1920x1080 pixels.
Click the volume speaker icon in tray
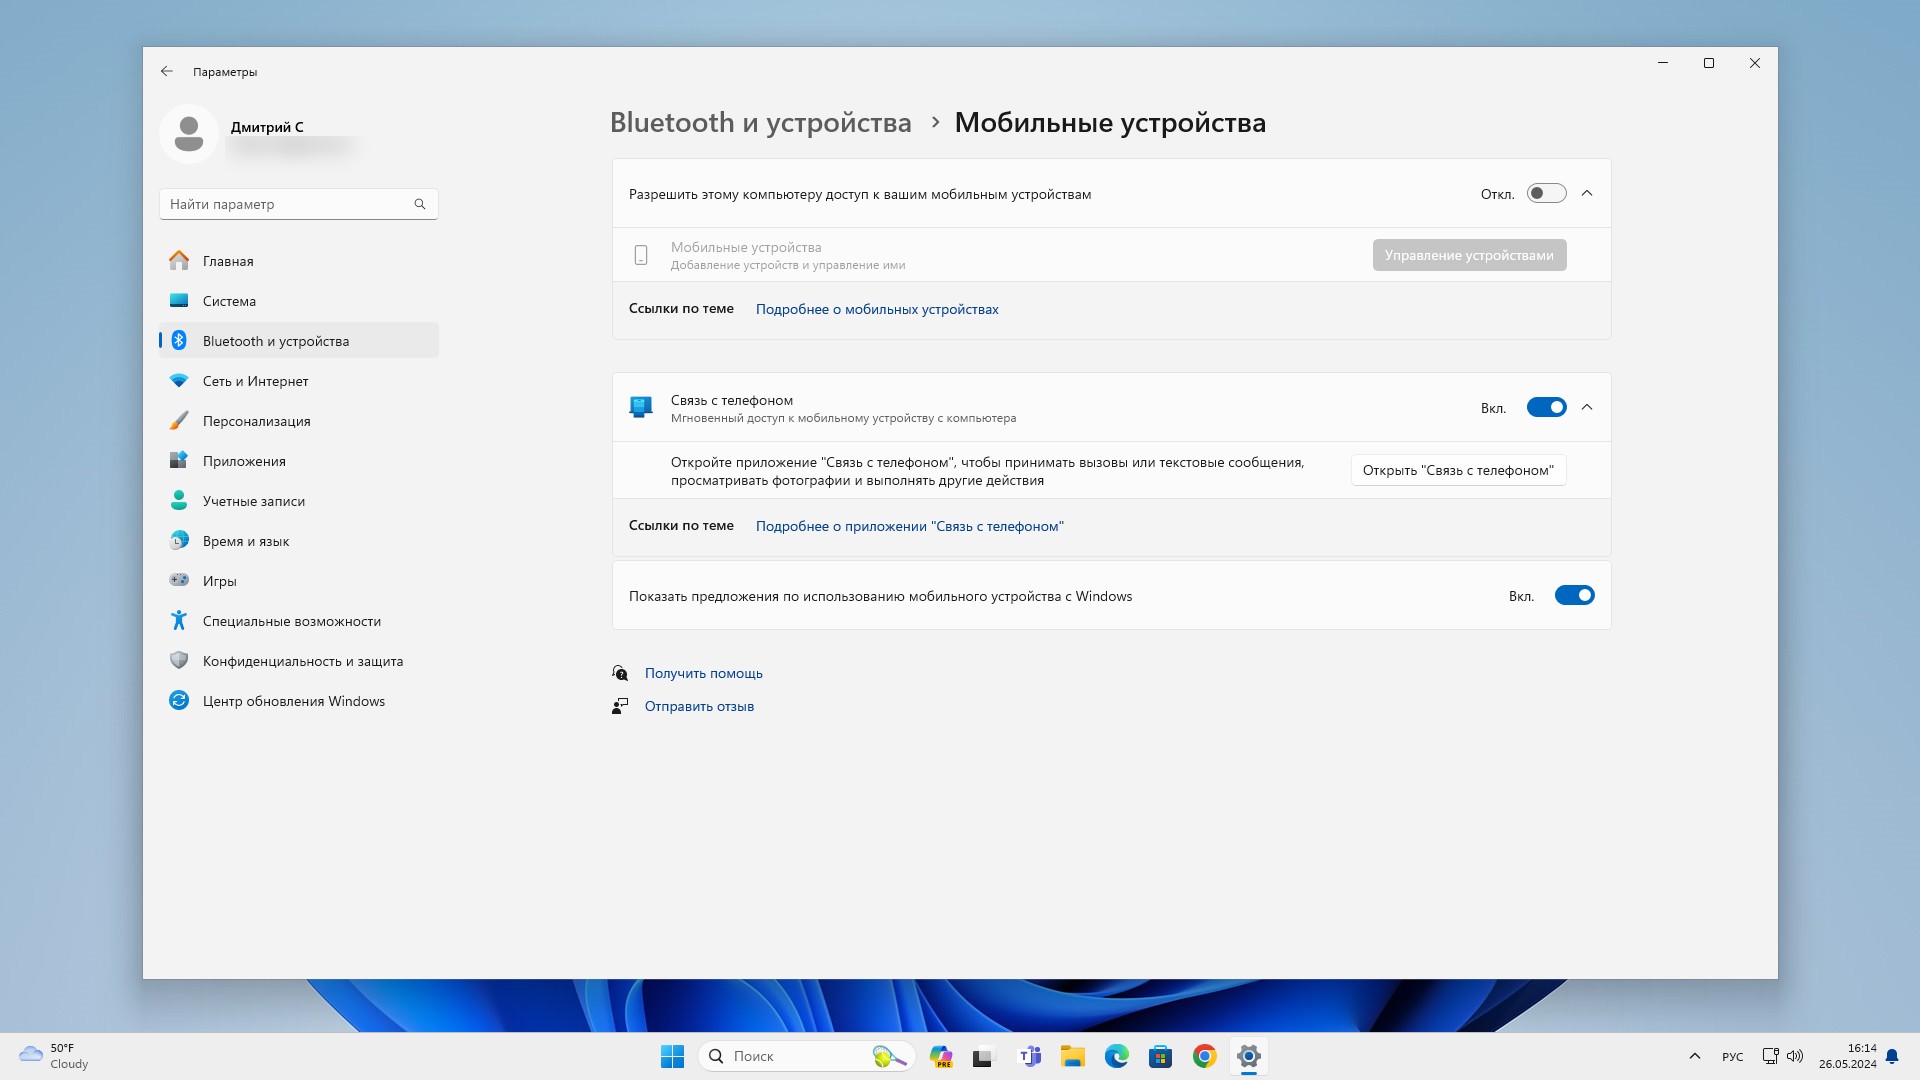(x=1795, y=1056)
